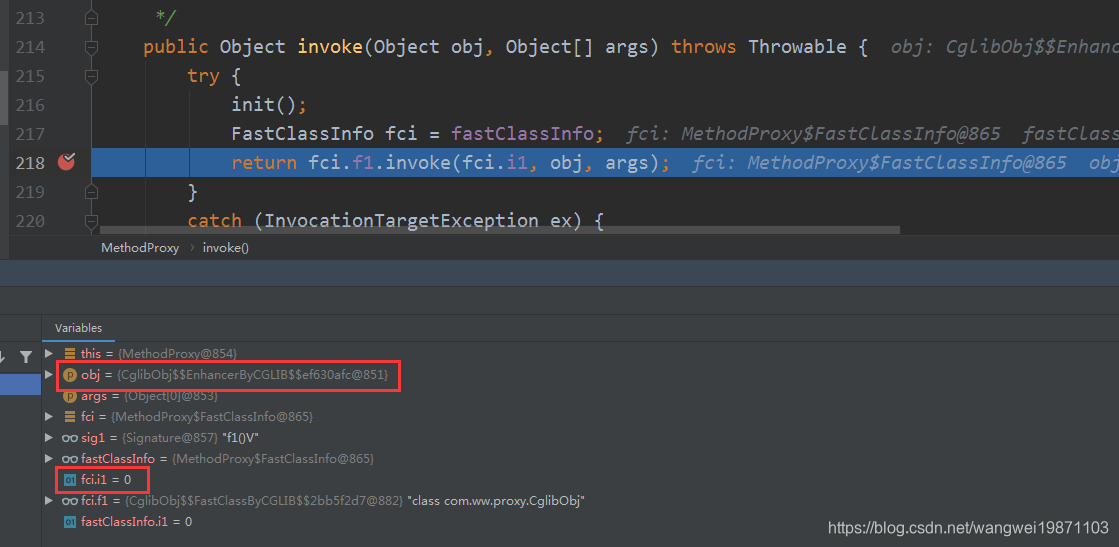Click the value {MethodProxy@854} of this
The height and width of the screenshot is (547, 1119).
177,353
